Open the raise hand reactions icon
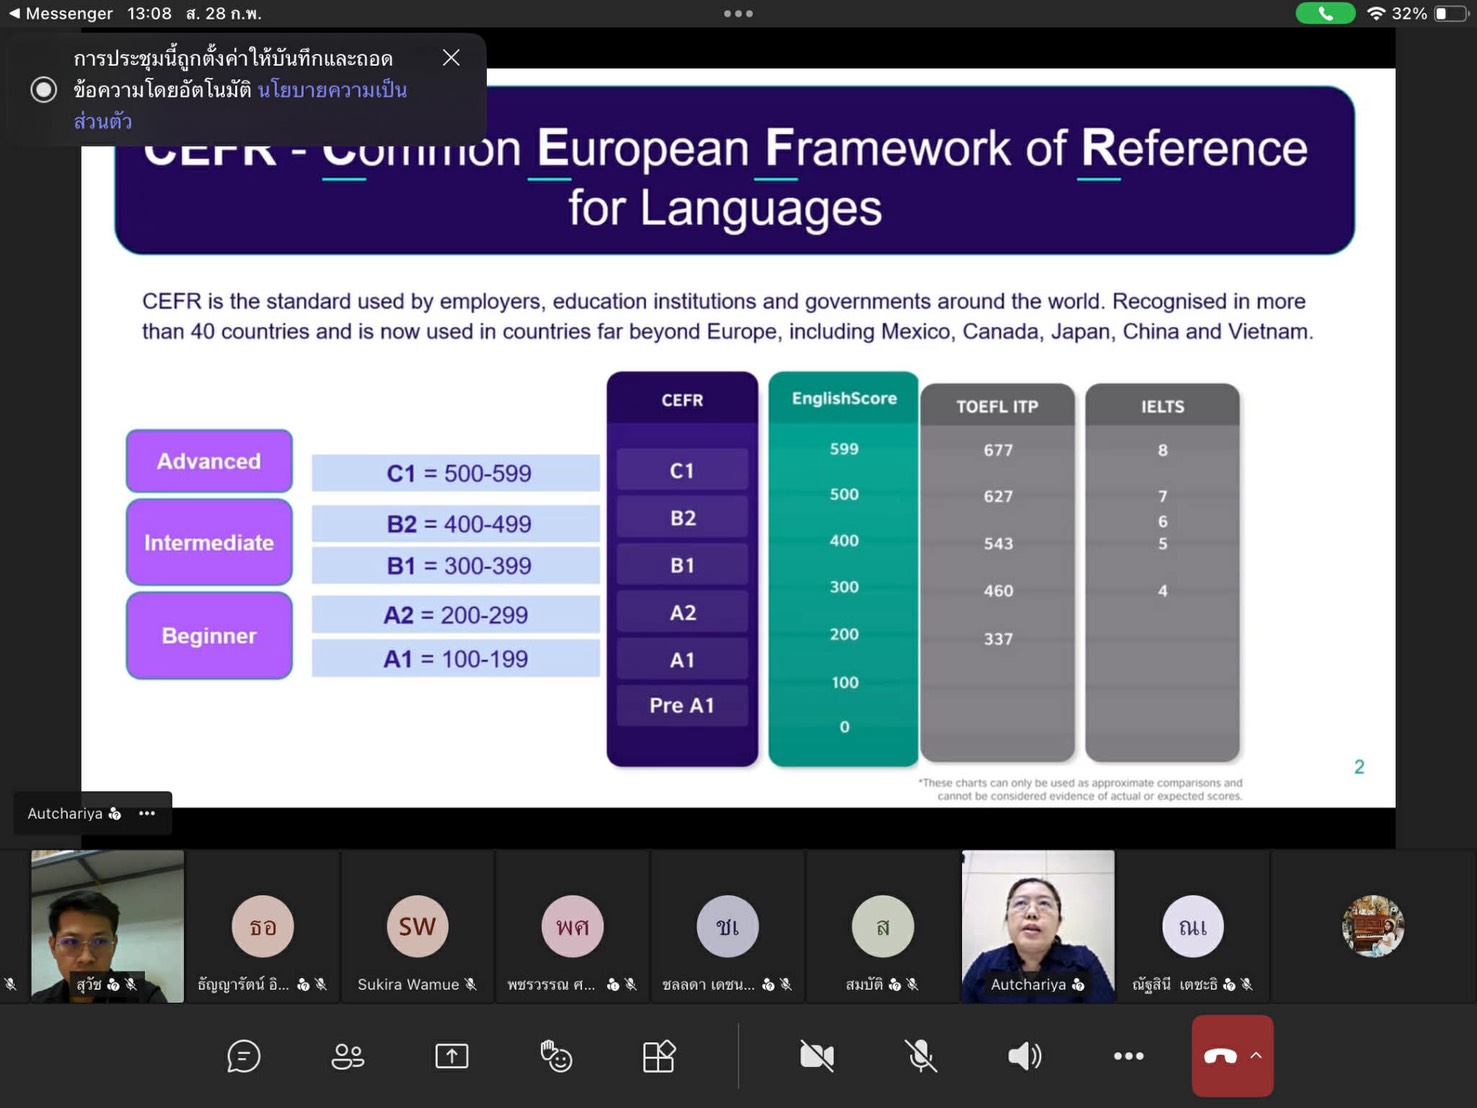The width and height of the screenshot is (1477, 1108). pyautogui.click(x=555, y=1056)
